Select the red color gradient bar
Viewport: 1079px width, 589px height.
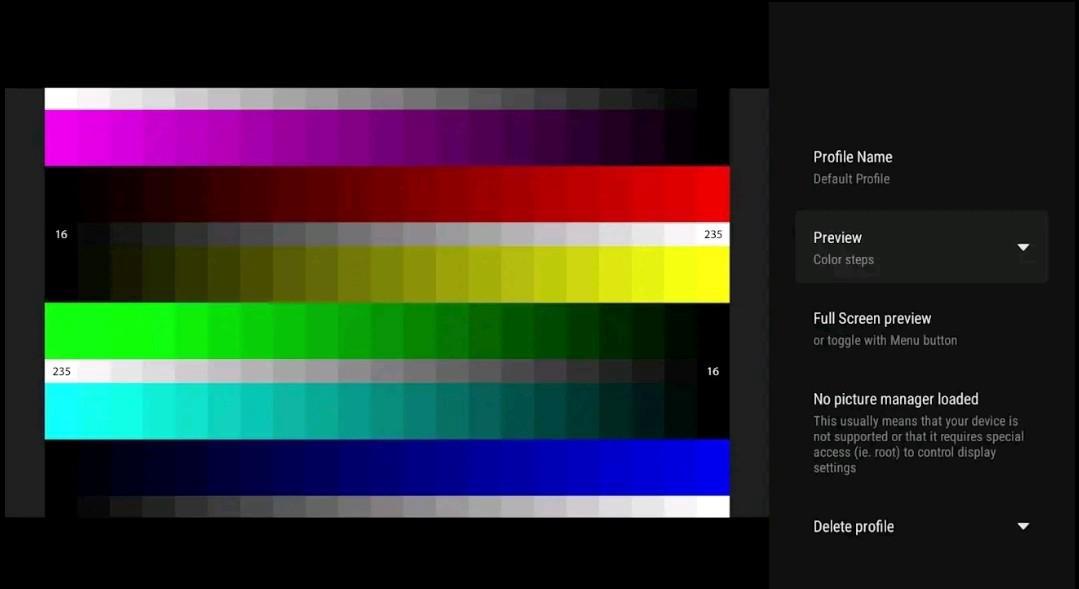pyautogui.click(x=387, y=194)
